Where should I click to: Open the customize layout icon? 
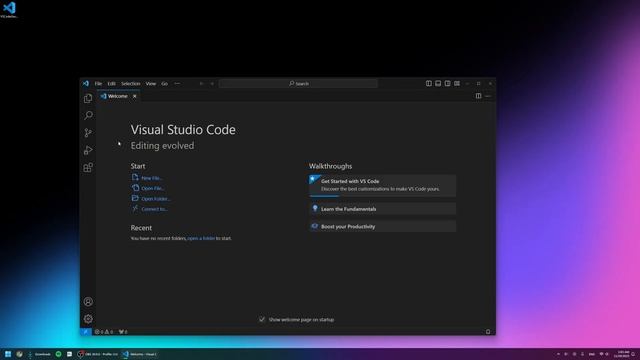(457, 83)
